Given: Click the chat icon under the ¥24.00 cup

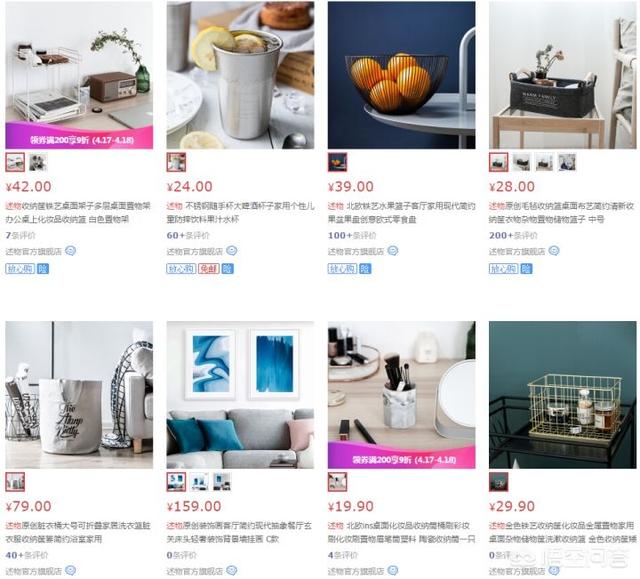Looking at the screenshot, I should [x=231, y=251].
